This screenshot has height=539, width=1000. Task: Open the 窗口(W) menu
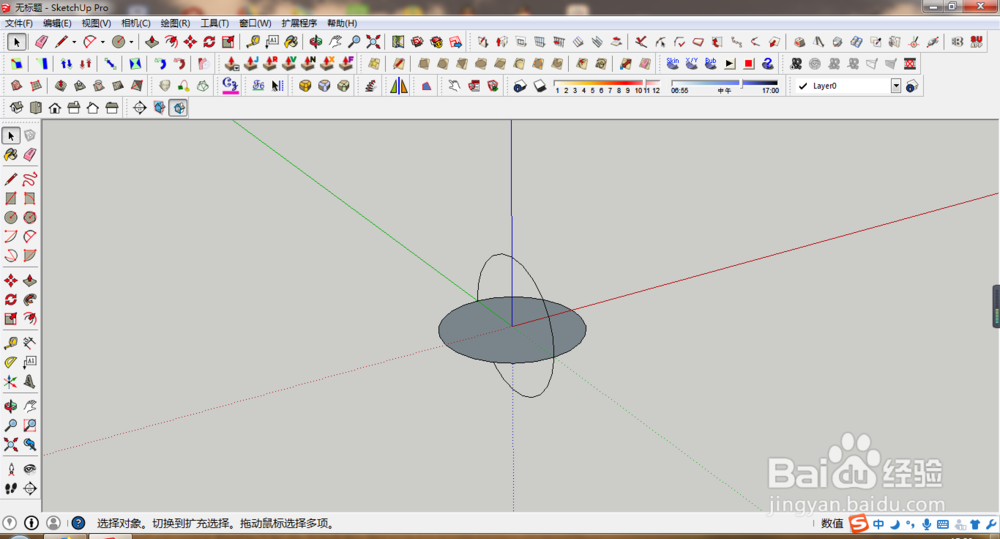(255, 23)
